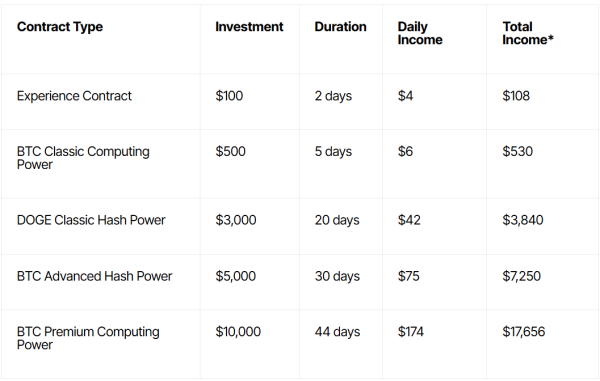The image size is (600, 381).
Task: Click the $7,250 total income cell
Action: tap(522, 276)
